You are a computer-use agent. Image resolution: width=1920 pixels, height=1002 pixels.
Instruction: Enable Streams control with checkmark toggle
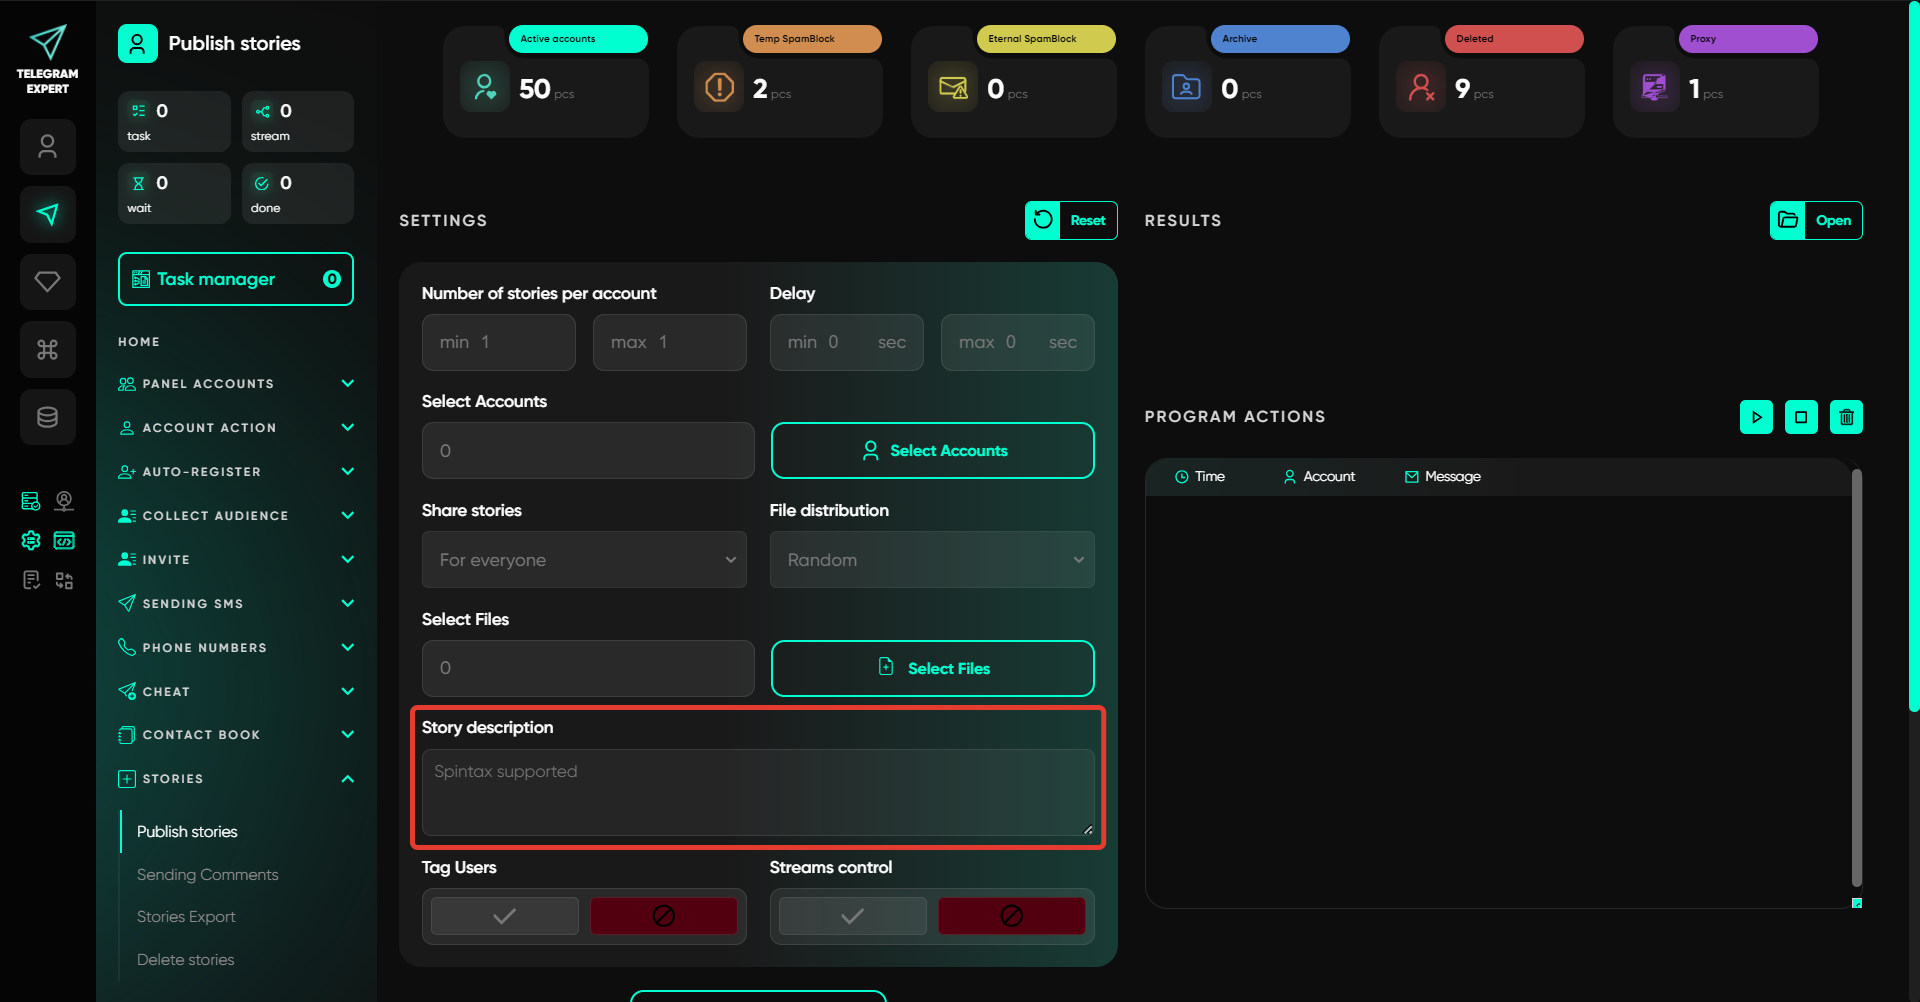click(852, 916)
